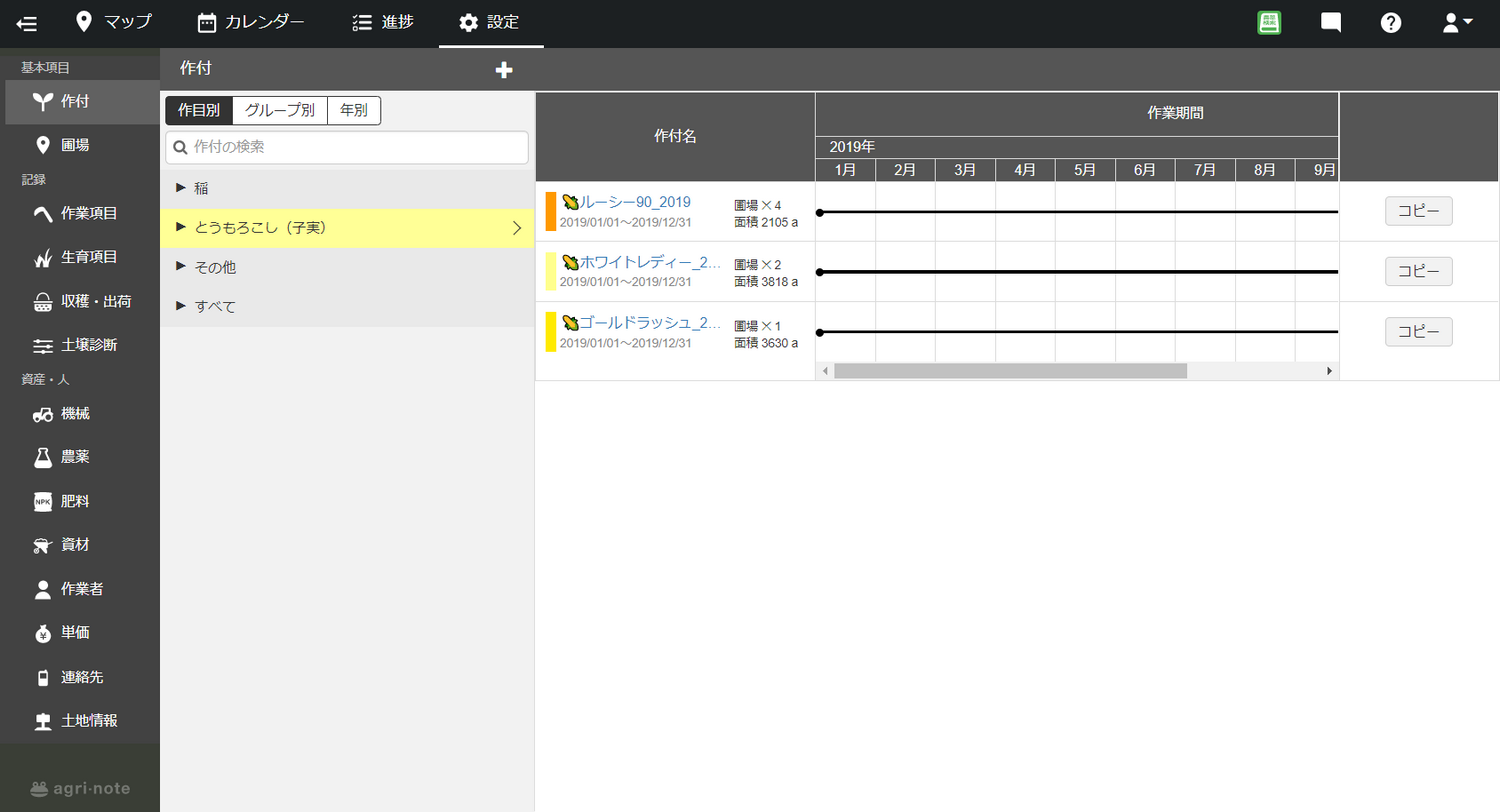
Task: Expand the とうもろこし(子実) category
Action: click(x=347, y=228)
